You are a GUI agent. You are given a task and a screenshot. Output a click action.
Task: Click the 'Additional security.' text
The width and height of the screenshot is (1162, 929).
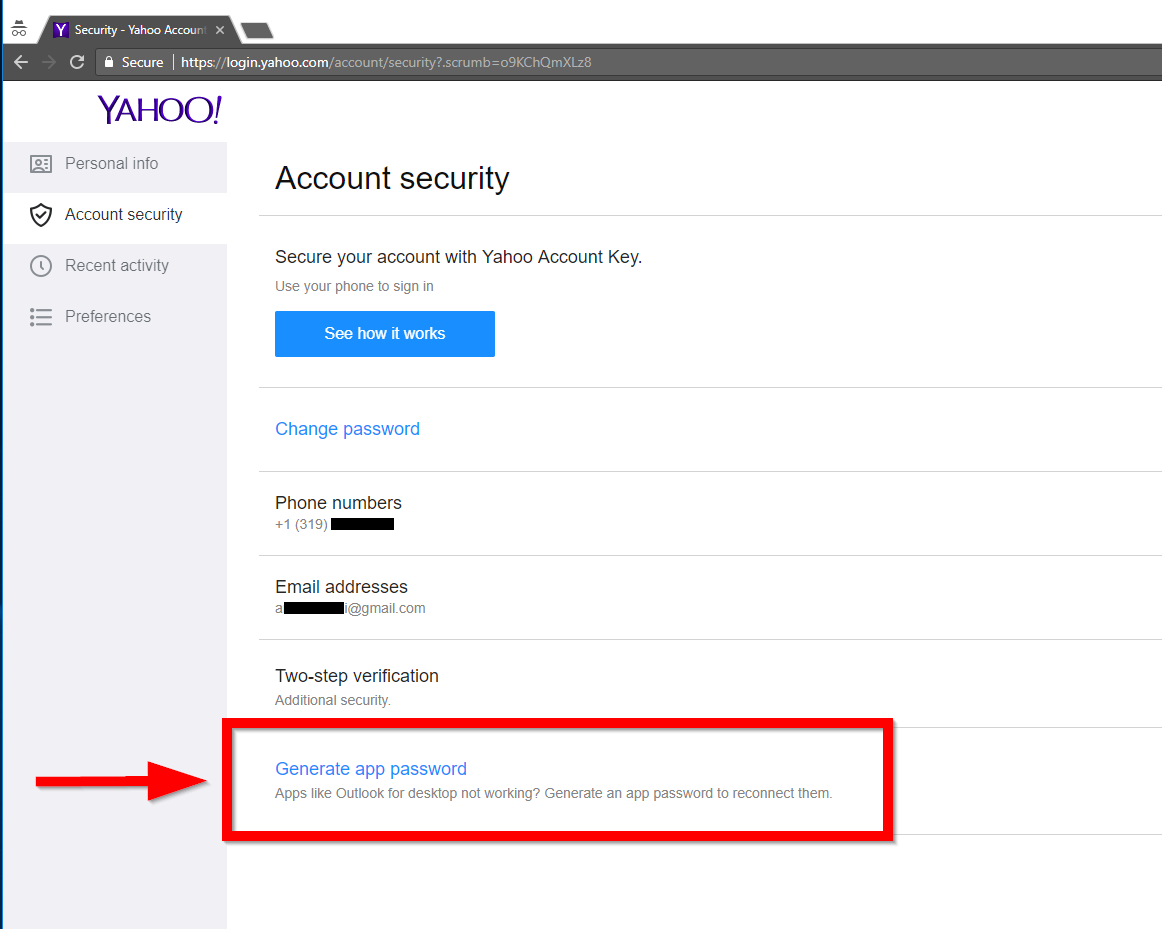coord(333,700)
